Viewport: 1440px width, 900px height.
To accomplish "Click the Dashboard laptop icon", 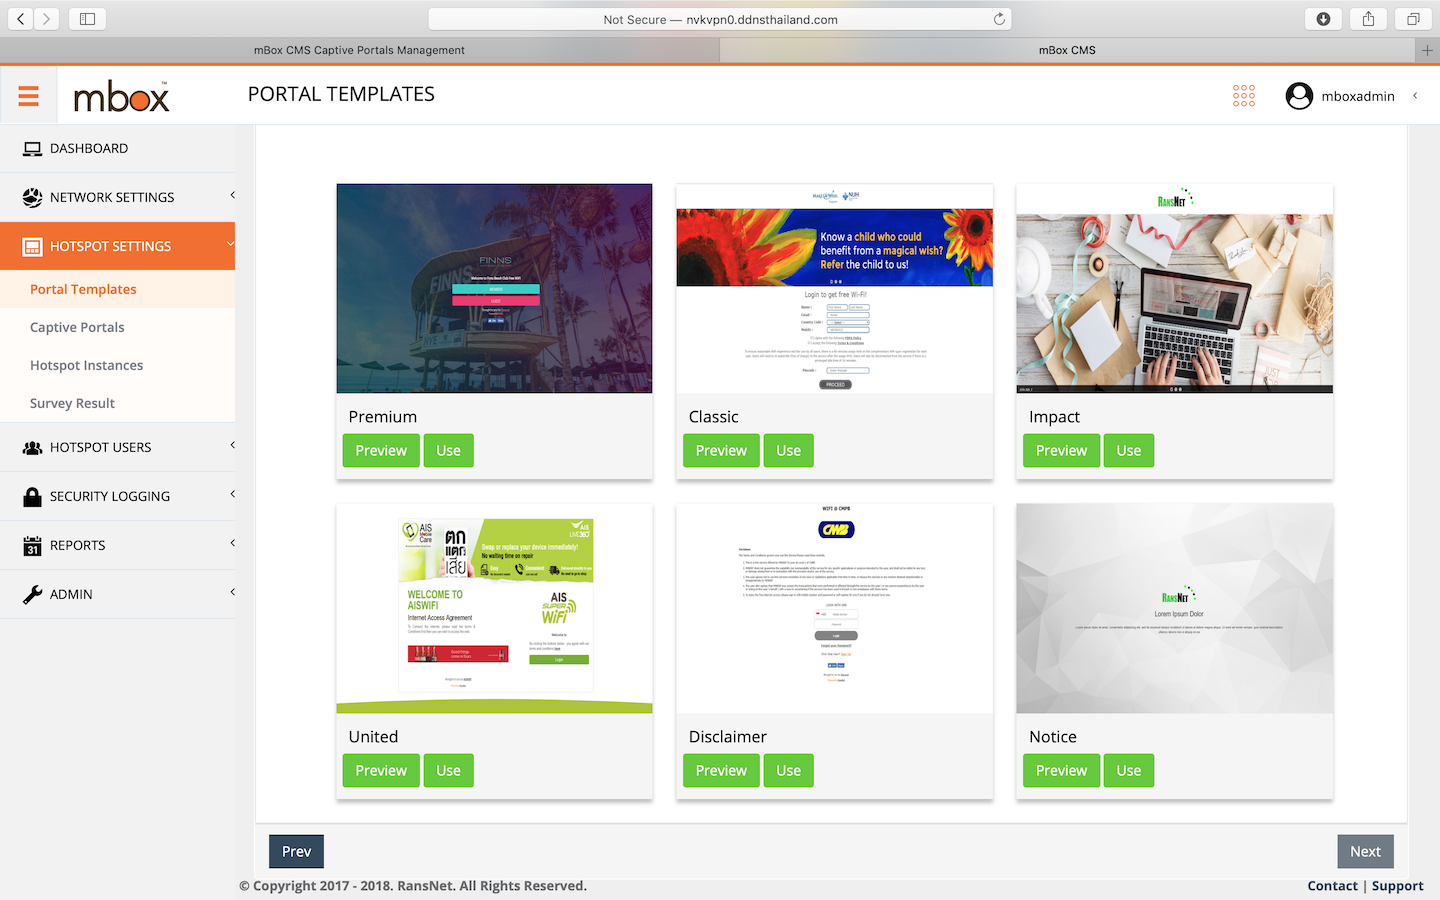I will coord(33,148).
